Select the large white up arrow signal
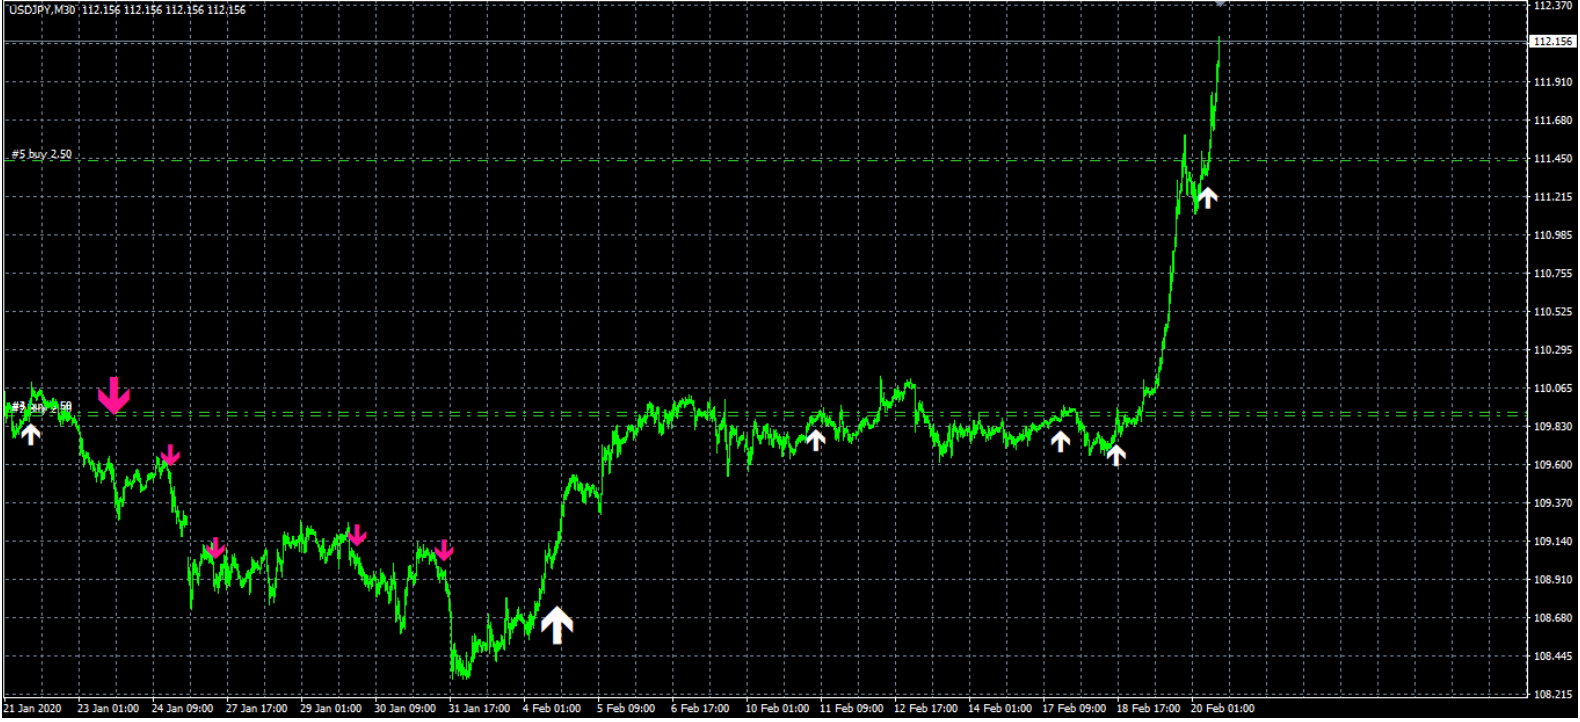1580x722 pixels. tap(557, 625)
